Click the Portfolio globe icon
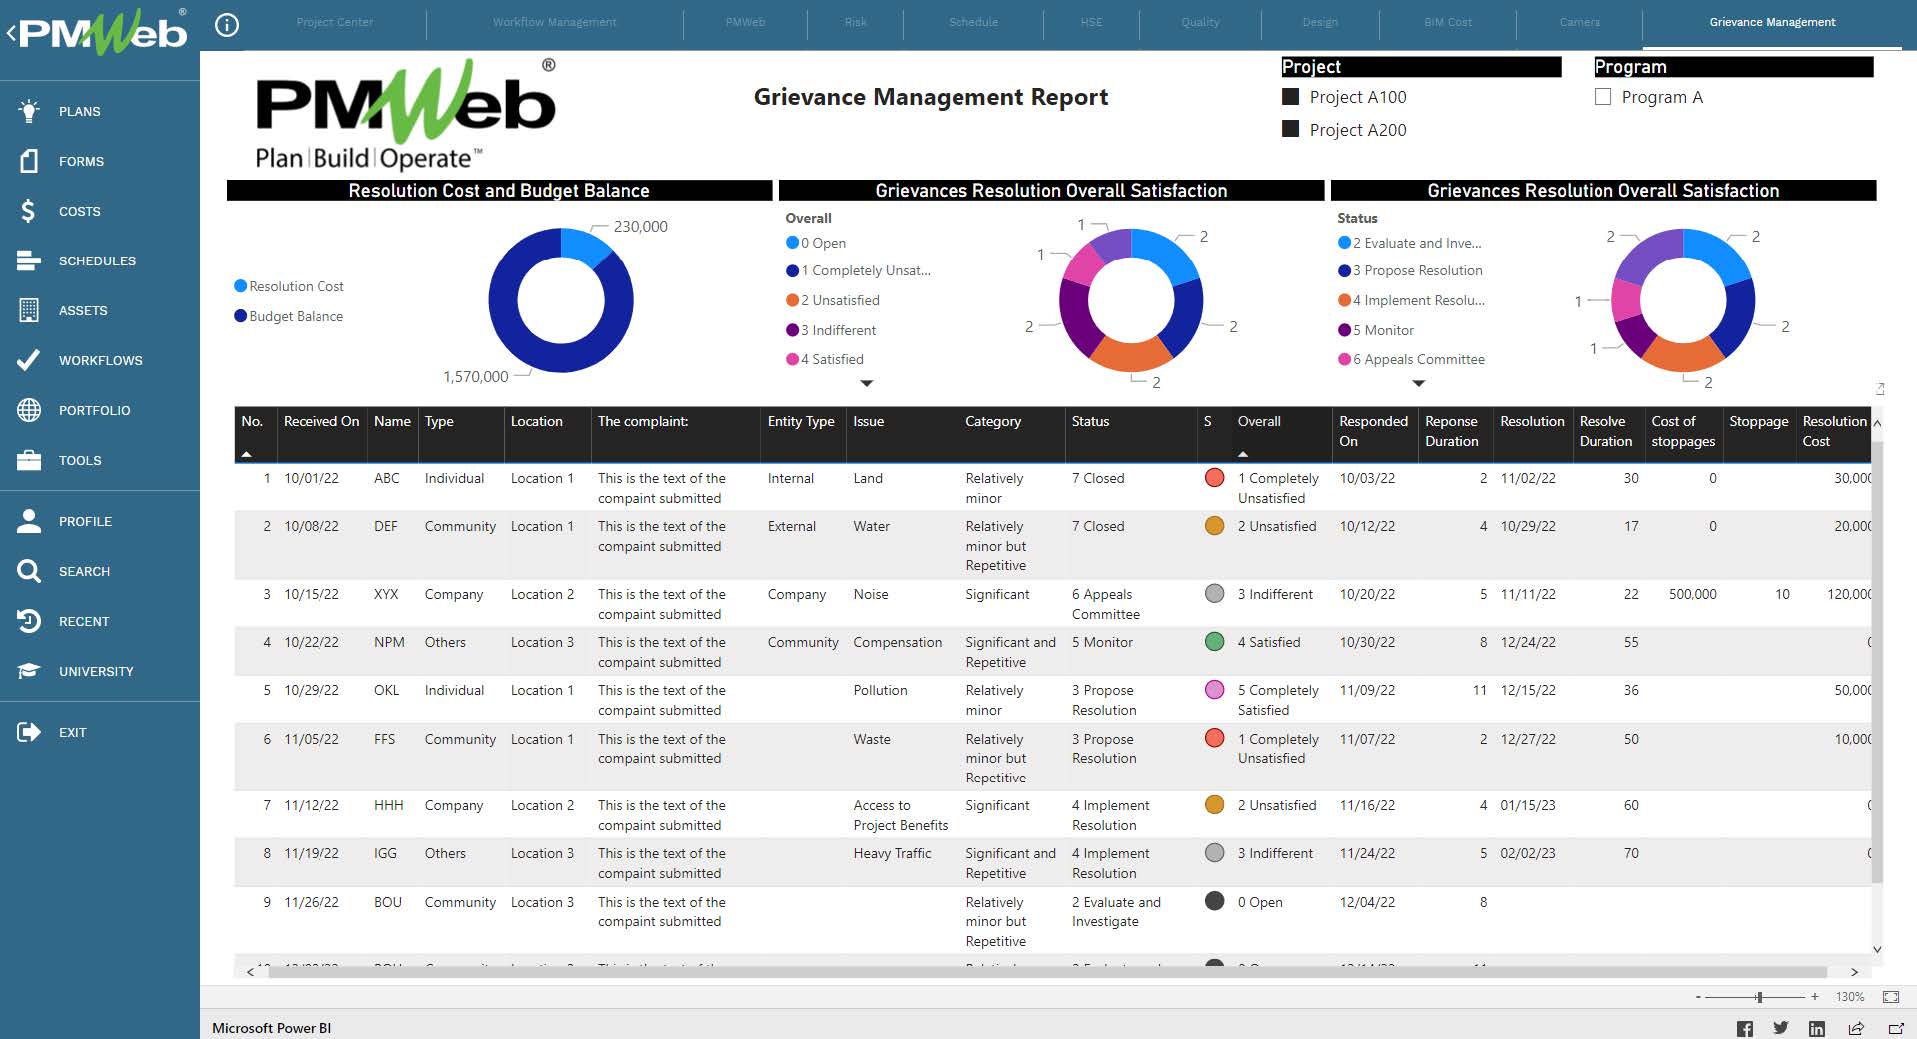This screenshot has width=1917, height=1039. (29, 410)
